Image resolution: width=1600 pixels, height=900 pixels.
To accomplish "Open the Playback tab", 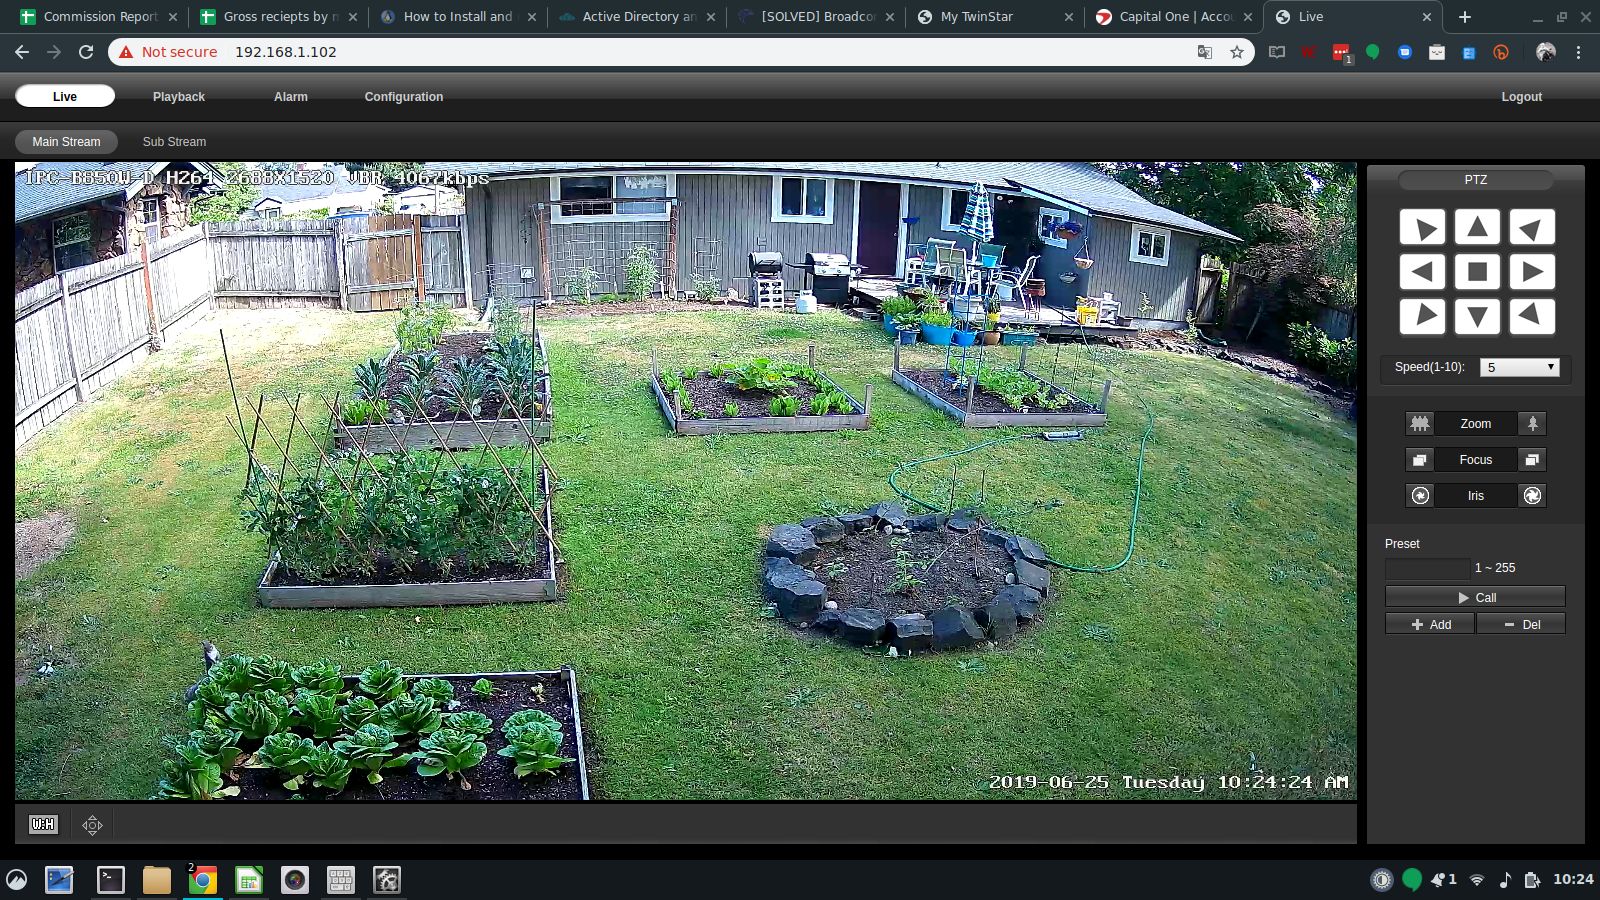I will click(178, 97).
